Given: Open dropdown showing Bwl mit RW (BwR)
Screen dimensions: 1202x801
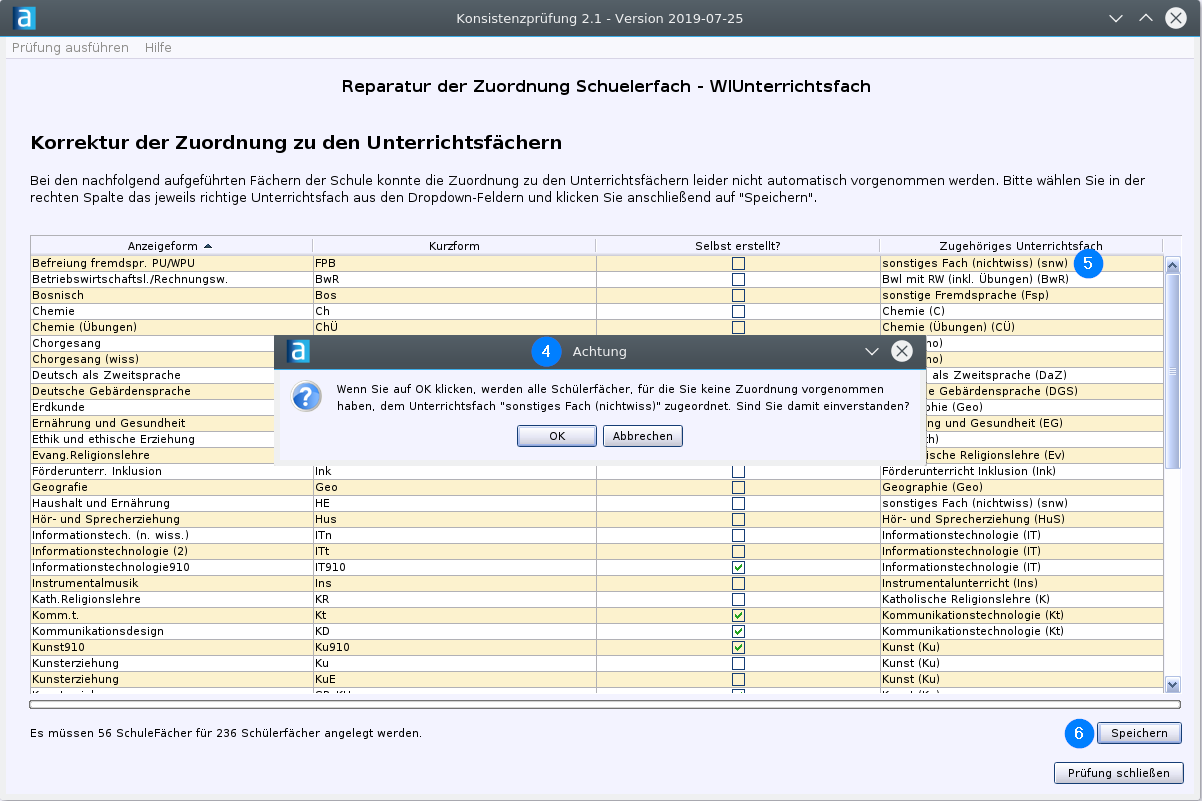Looking at the screenshot, I should pyautogui.click(x=1021, y=279).
